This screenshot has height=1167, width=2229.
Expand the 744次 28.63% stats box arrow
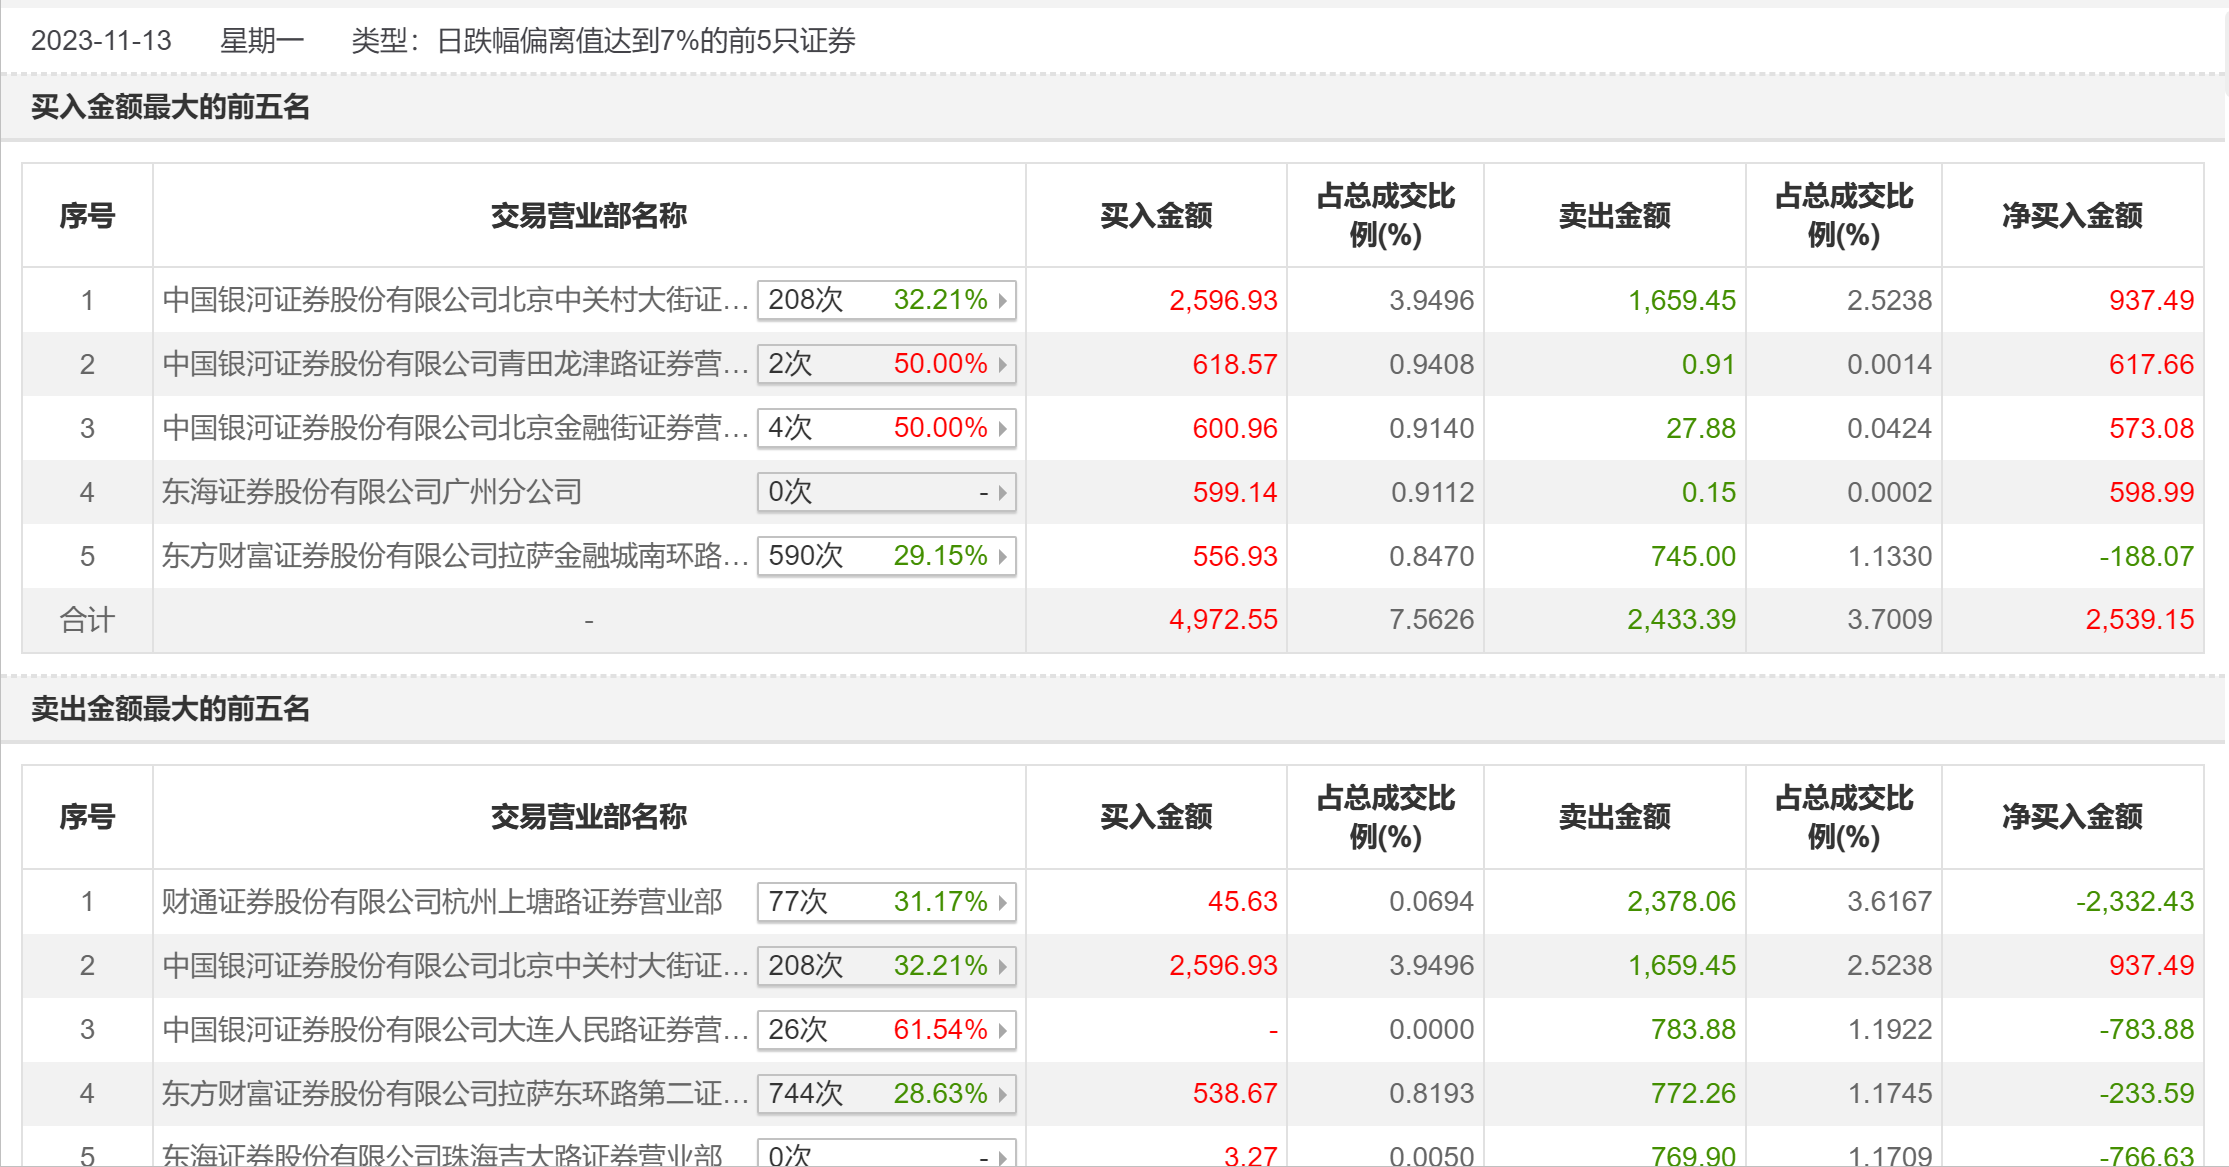[1002, 1094]
